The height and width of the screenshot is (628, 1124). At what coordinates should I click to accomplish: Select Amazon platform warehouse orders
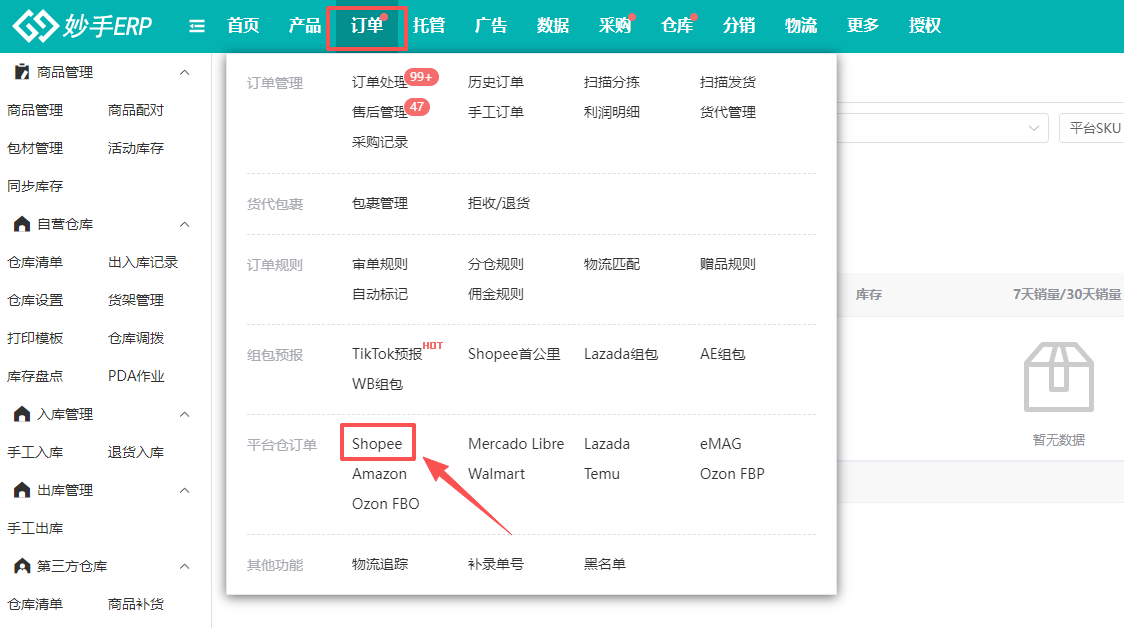pos(379,474)
